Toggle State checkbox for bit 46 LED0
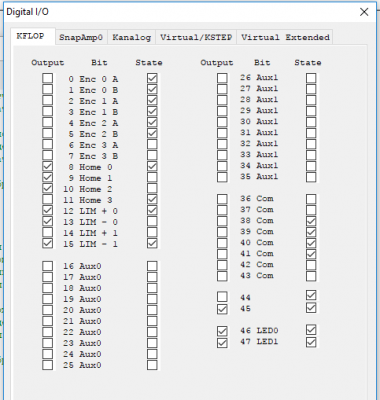Image resolution: width=380 pixels, height=400 pixels. 311,330
